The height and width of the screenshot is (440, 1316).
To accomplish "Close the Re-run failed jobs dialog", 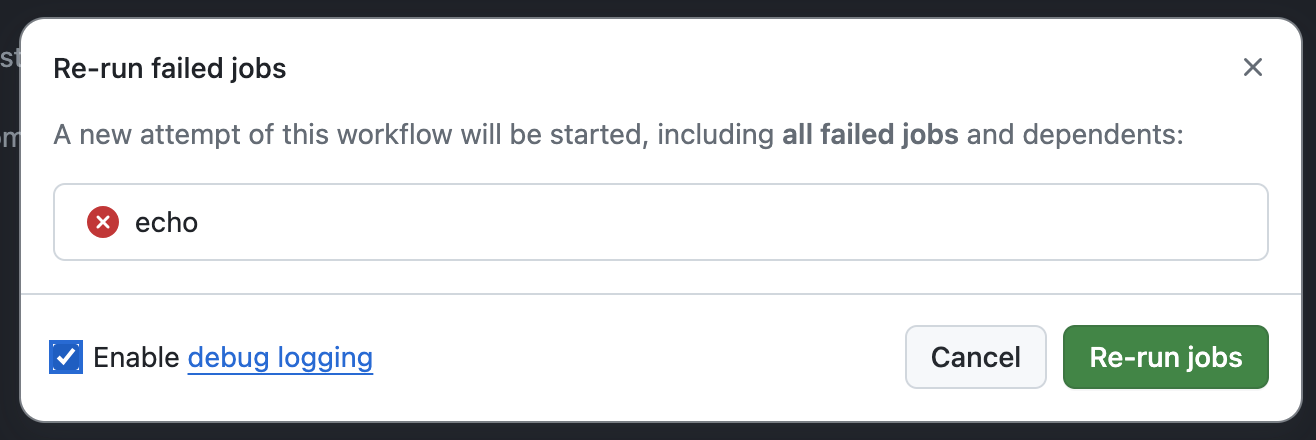I will pos(1252,68).
